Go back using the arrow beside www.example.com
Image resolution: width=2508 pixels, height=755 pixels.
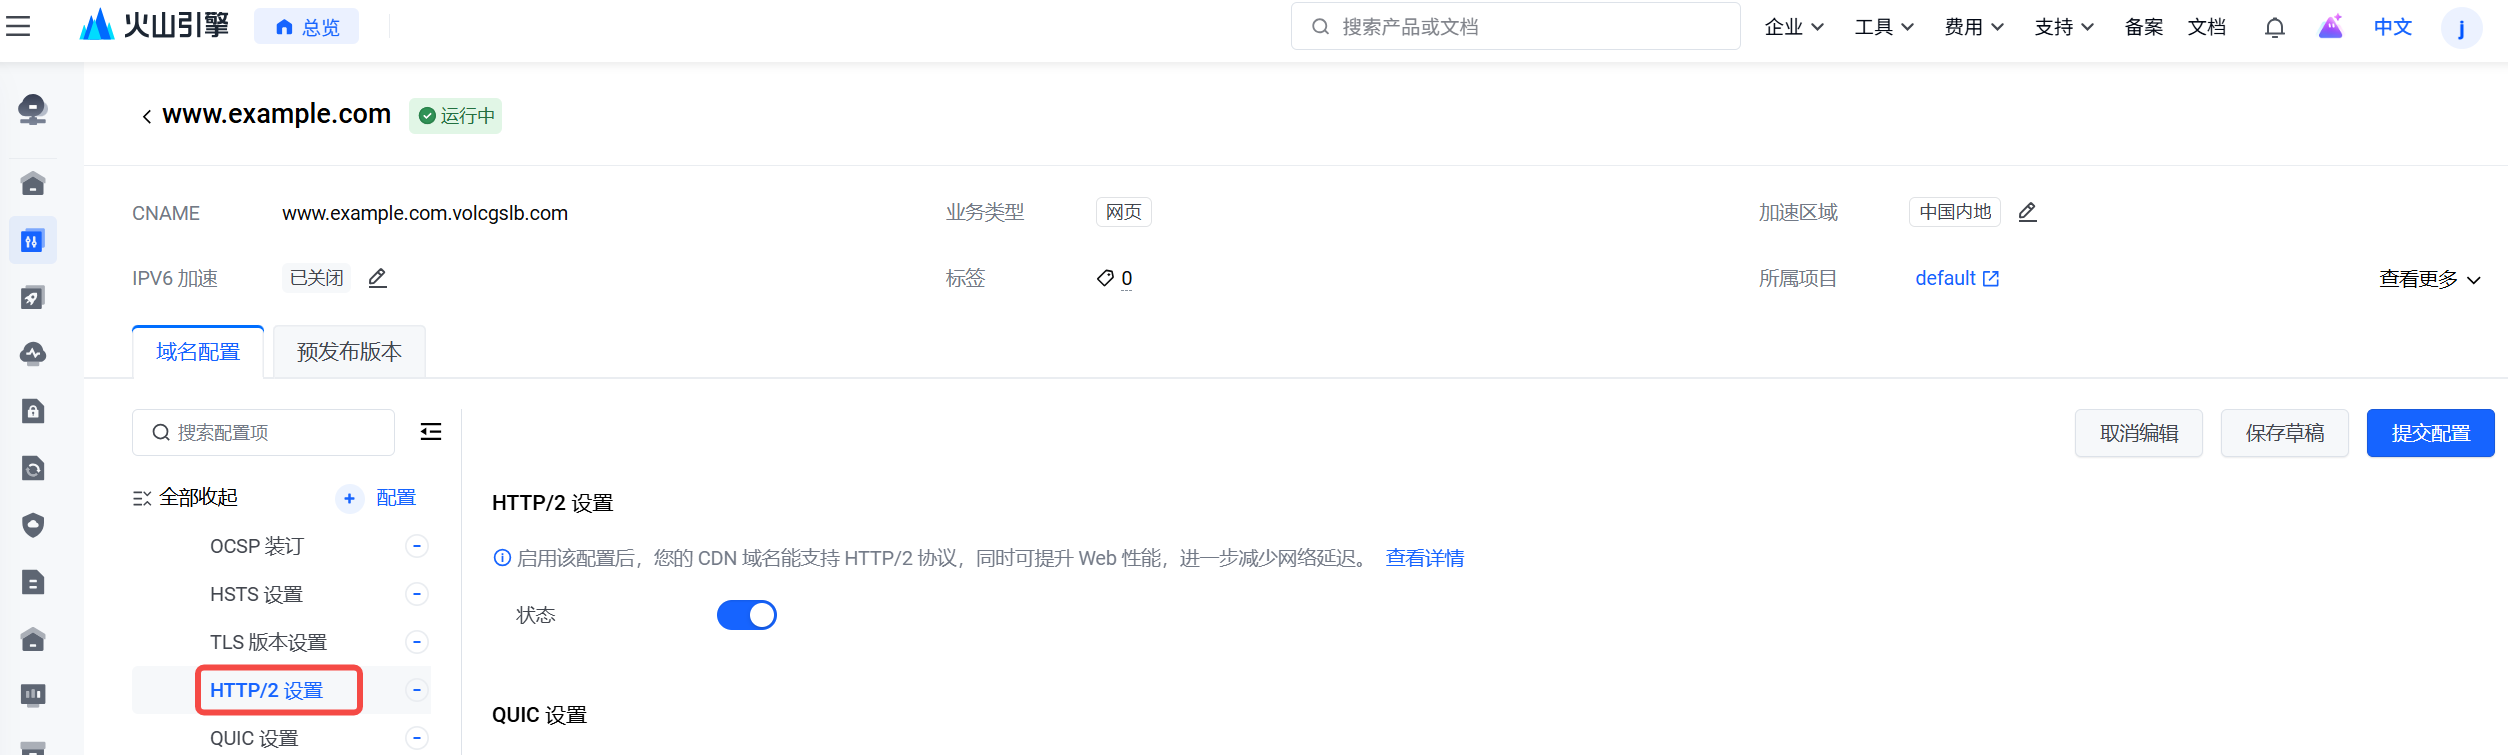point(147,117)
